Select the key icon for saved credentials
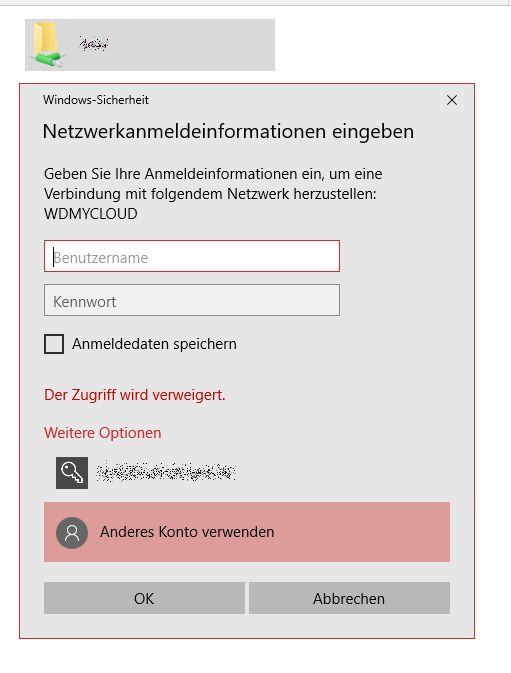511x673 pixels. tap(72, 473)
